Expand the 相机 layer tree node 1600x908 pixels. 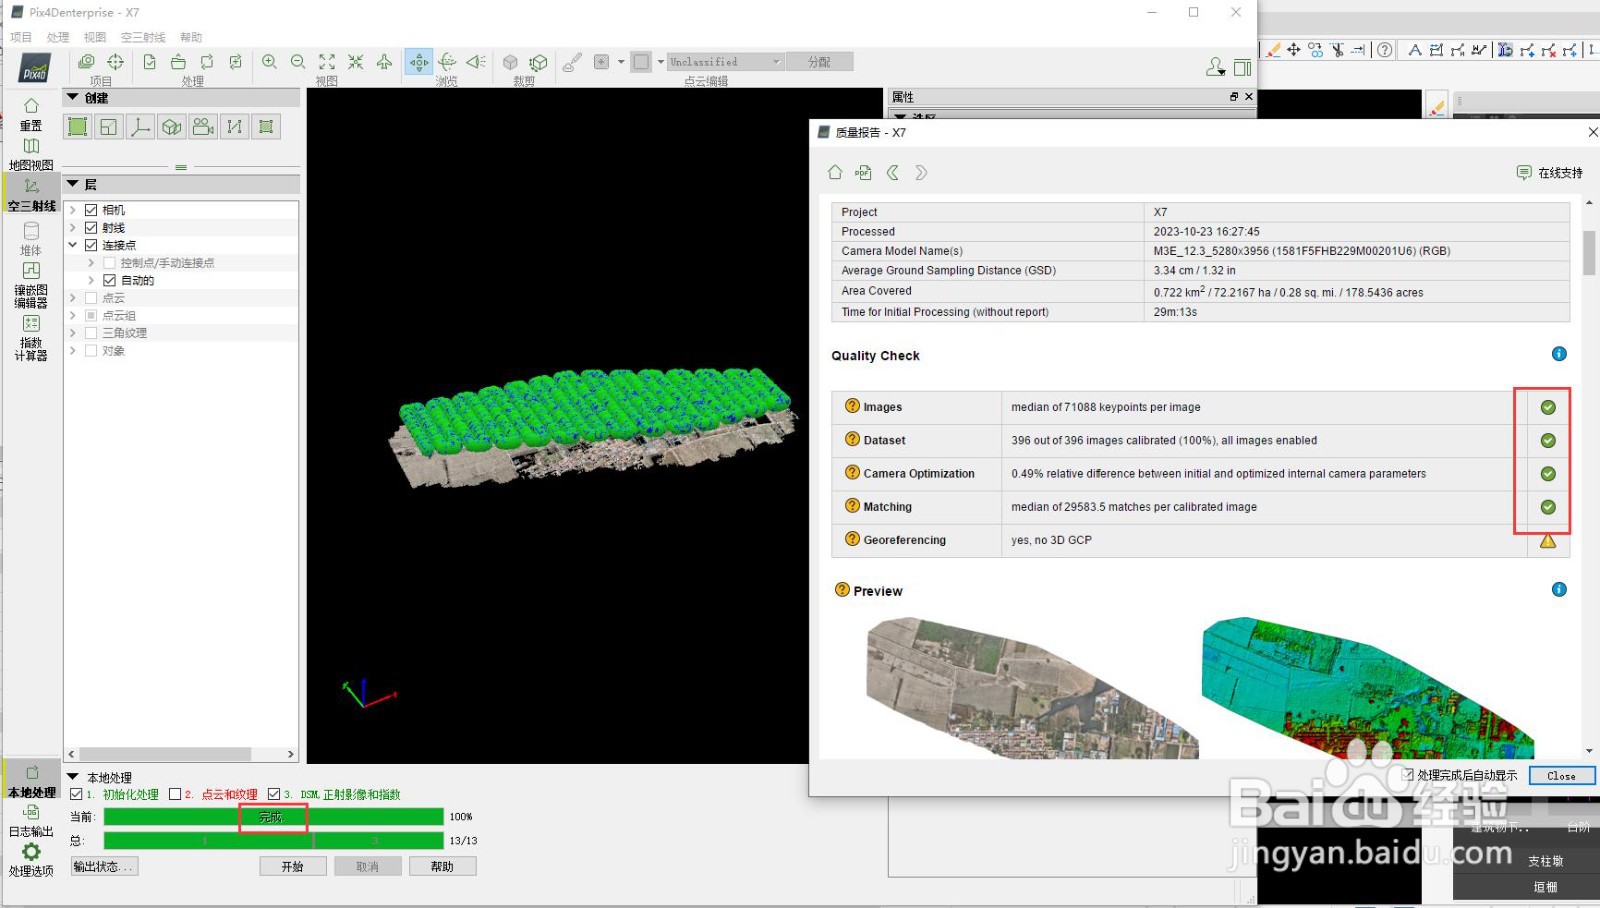click(x=73, y=210)
